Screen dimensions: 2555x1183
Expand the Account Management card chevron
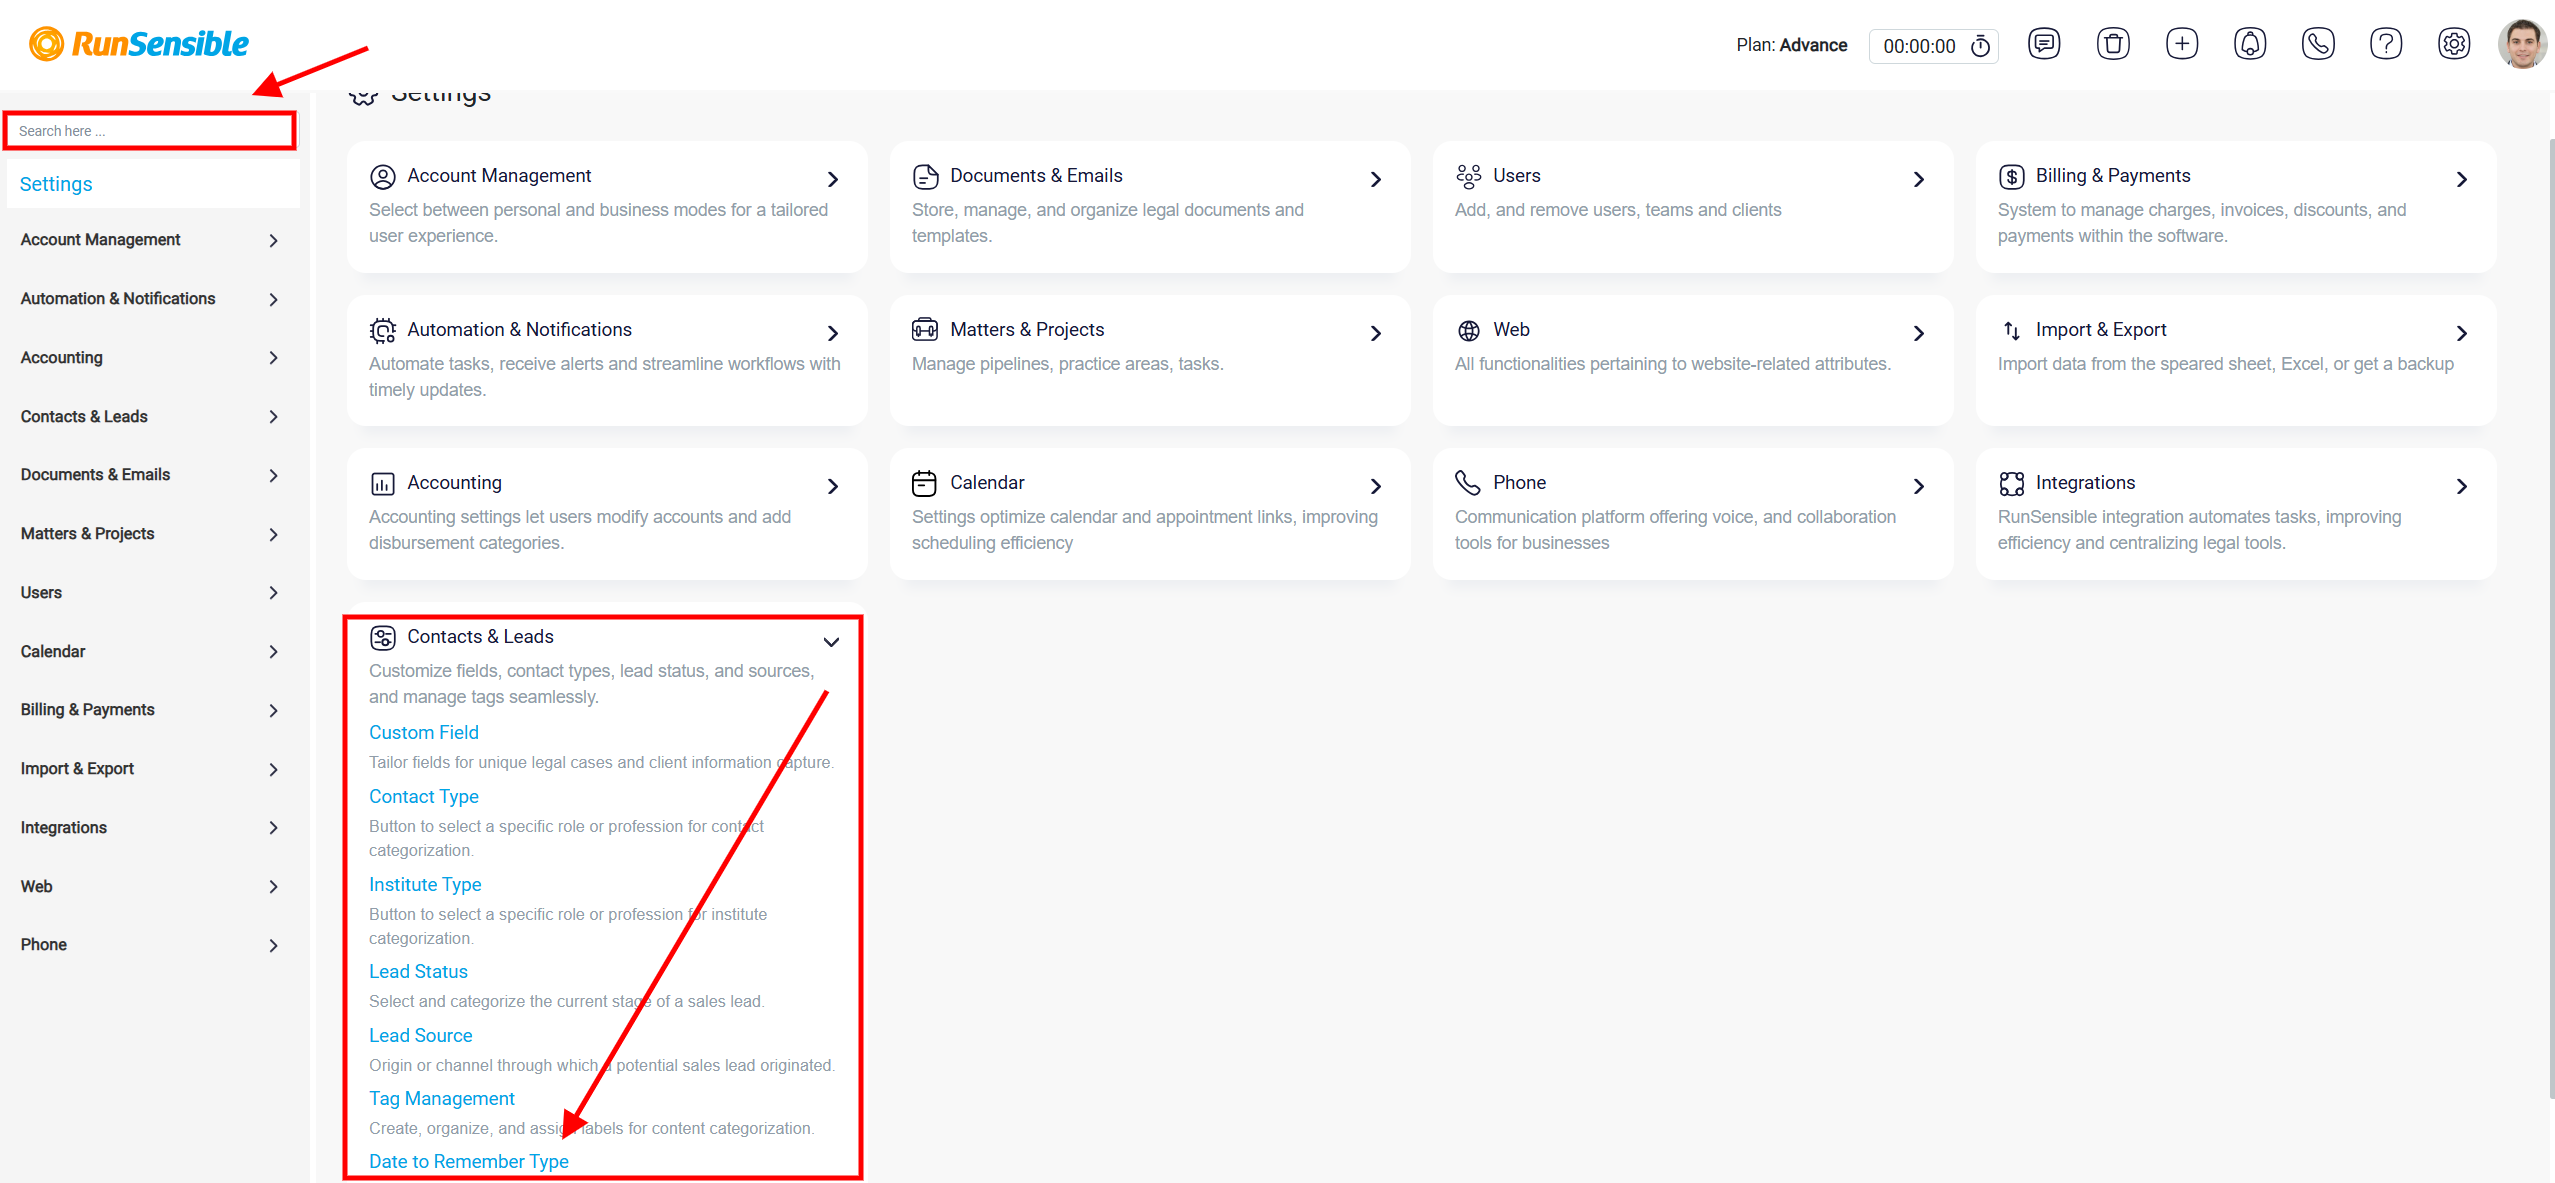(x=833, y=179)
